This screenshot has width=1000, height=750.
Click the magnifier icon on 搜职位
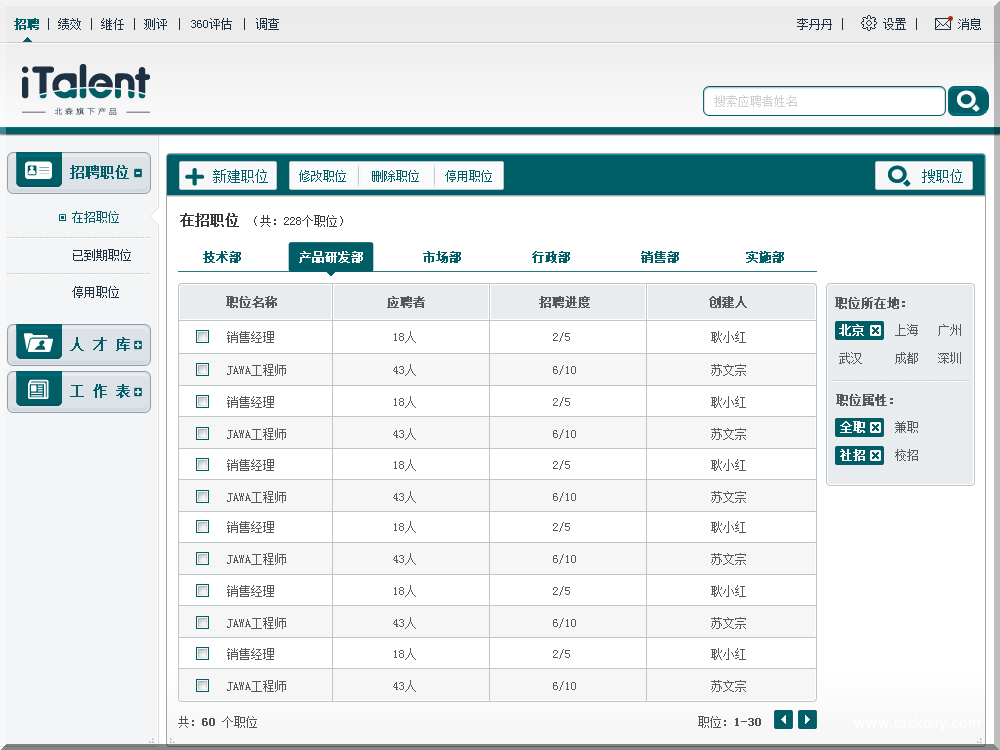[899, 175]
